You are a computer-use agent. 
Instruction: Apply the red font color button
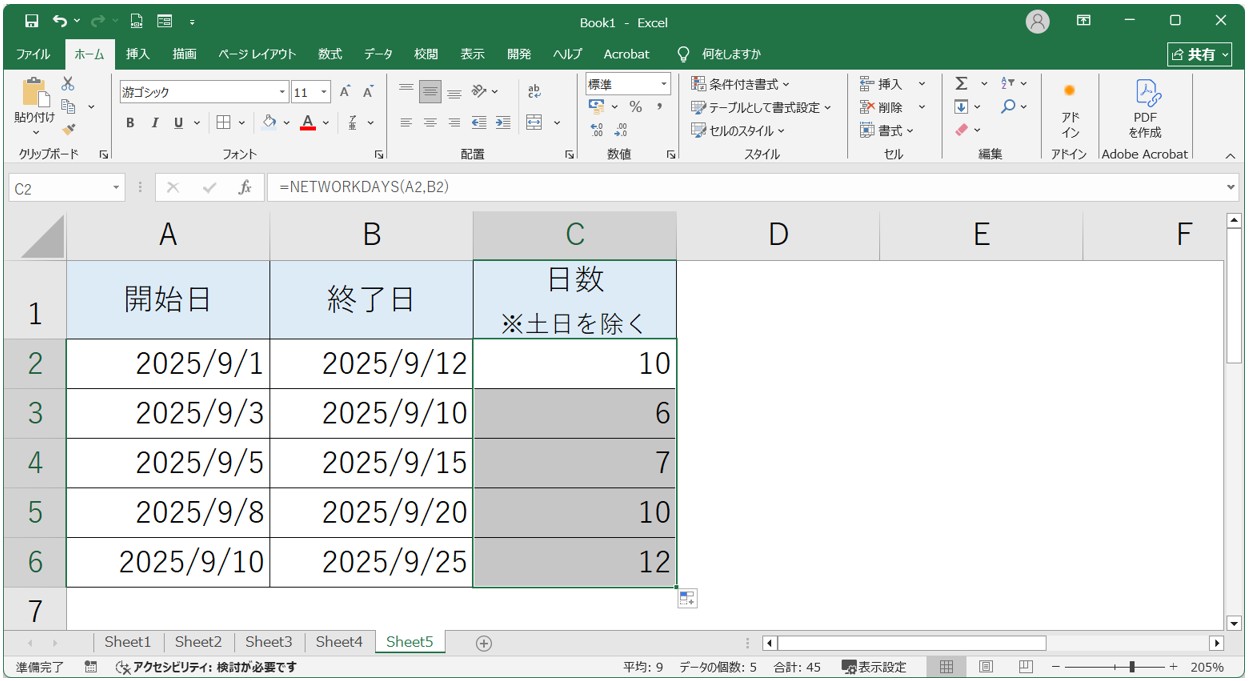click(x=308, y=123)
